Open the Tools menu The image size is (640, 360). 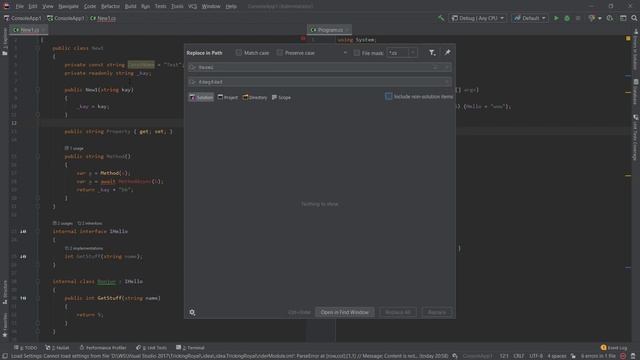[x=177, y=6]
